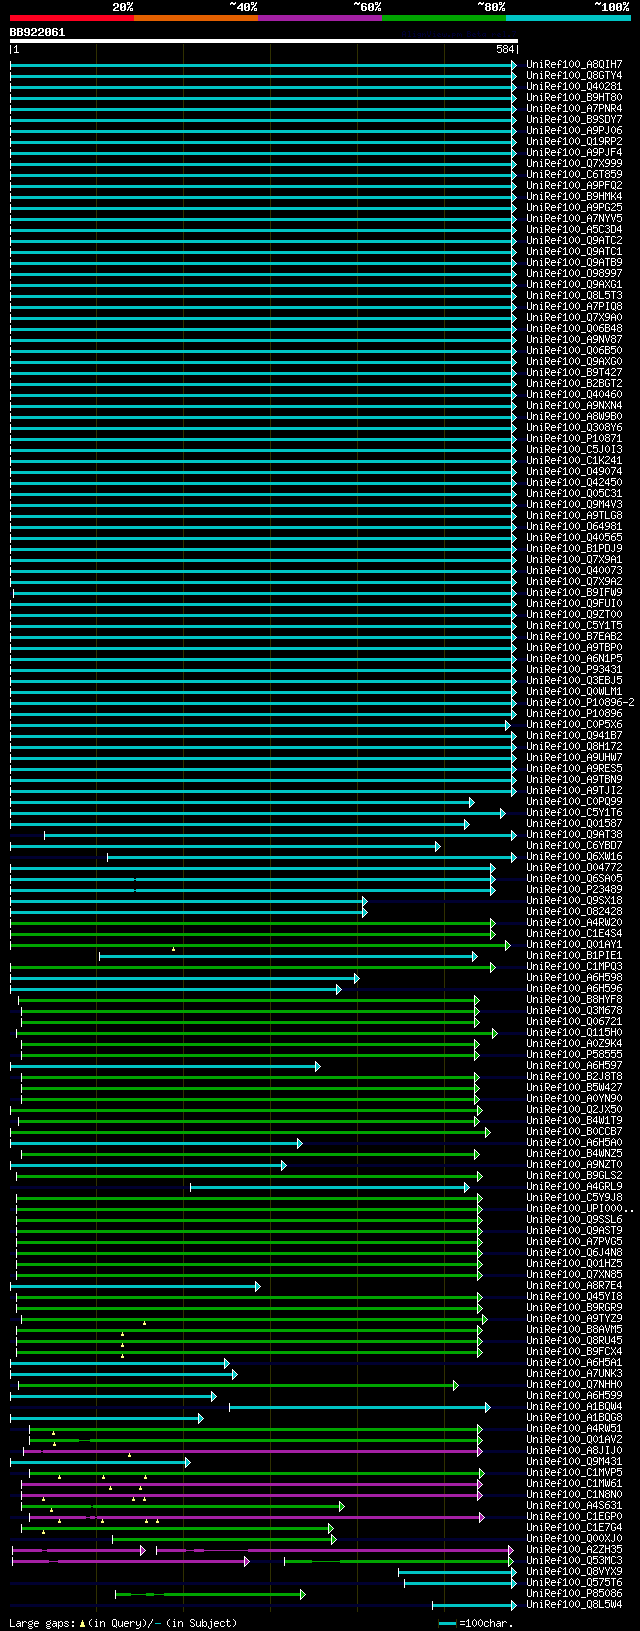Open hit UniRef100_B9IFW9

point(574,592)
